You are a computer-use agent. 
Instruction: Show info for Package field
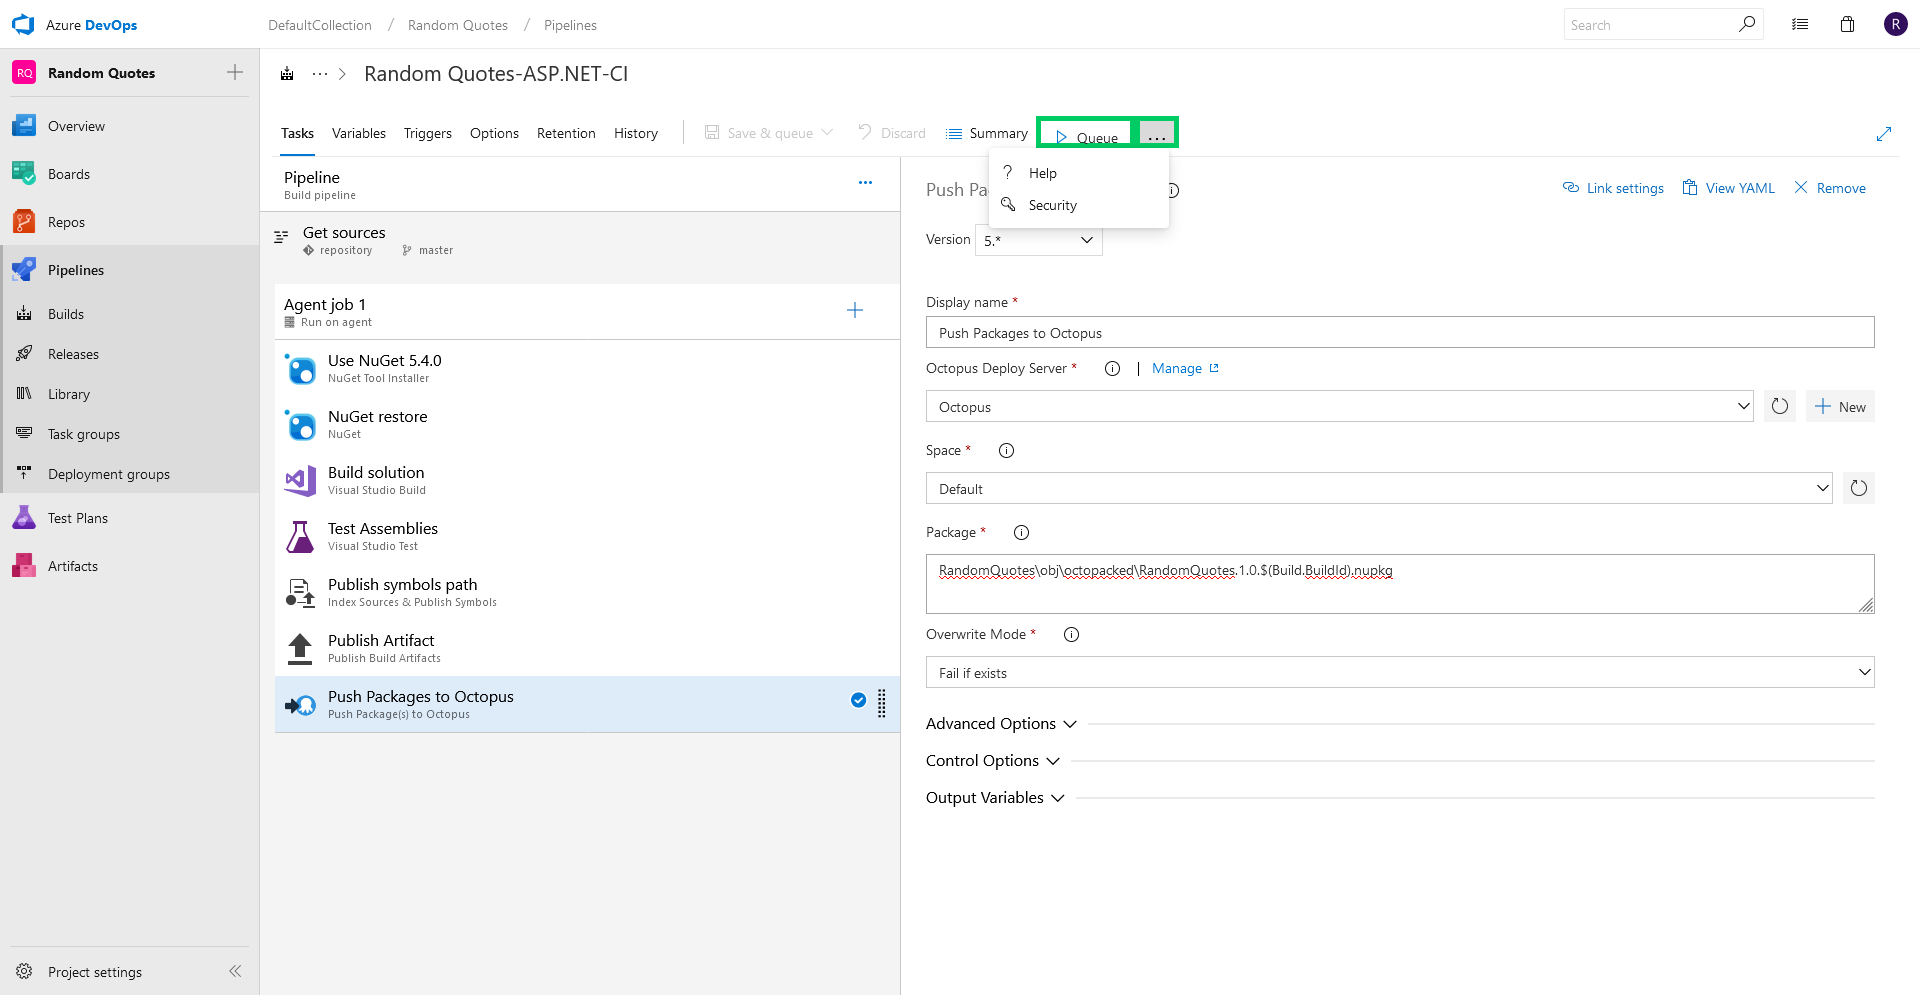pyautogui.click(x=1021, y=532)
